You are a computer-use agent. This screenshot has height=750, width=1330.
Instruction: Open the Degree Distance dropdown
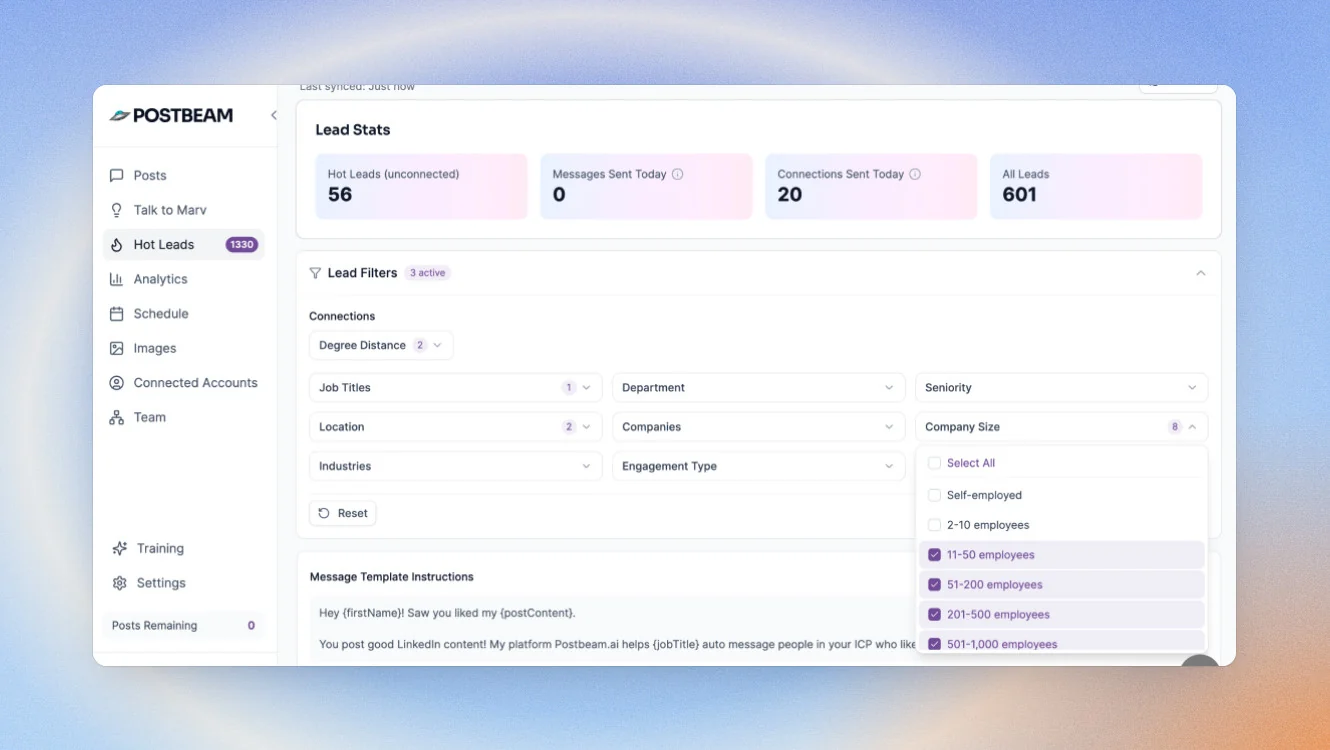(x=381, y=345)
